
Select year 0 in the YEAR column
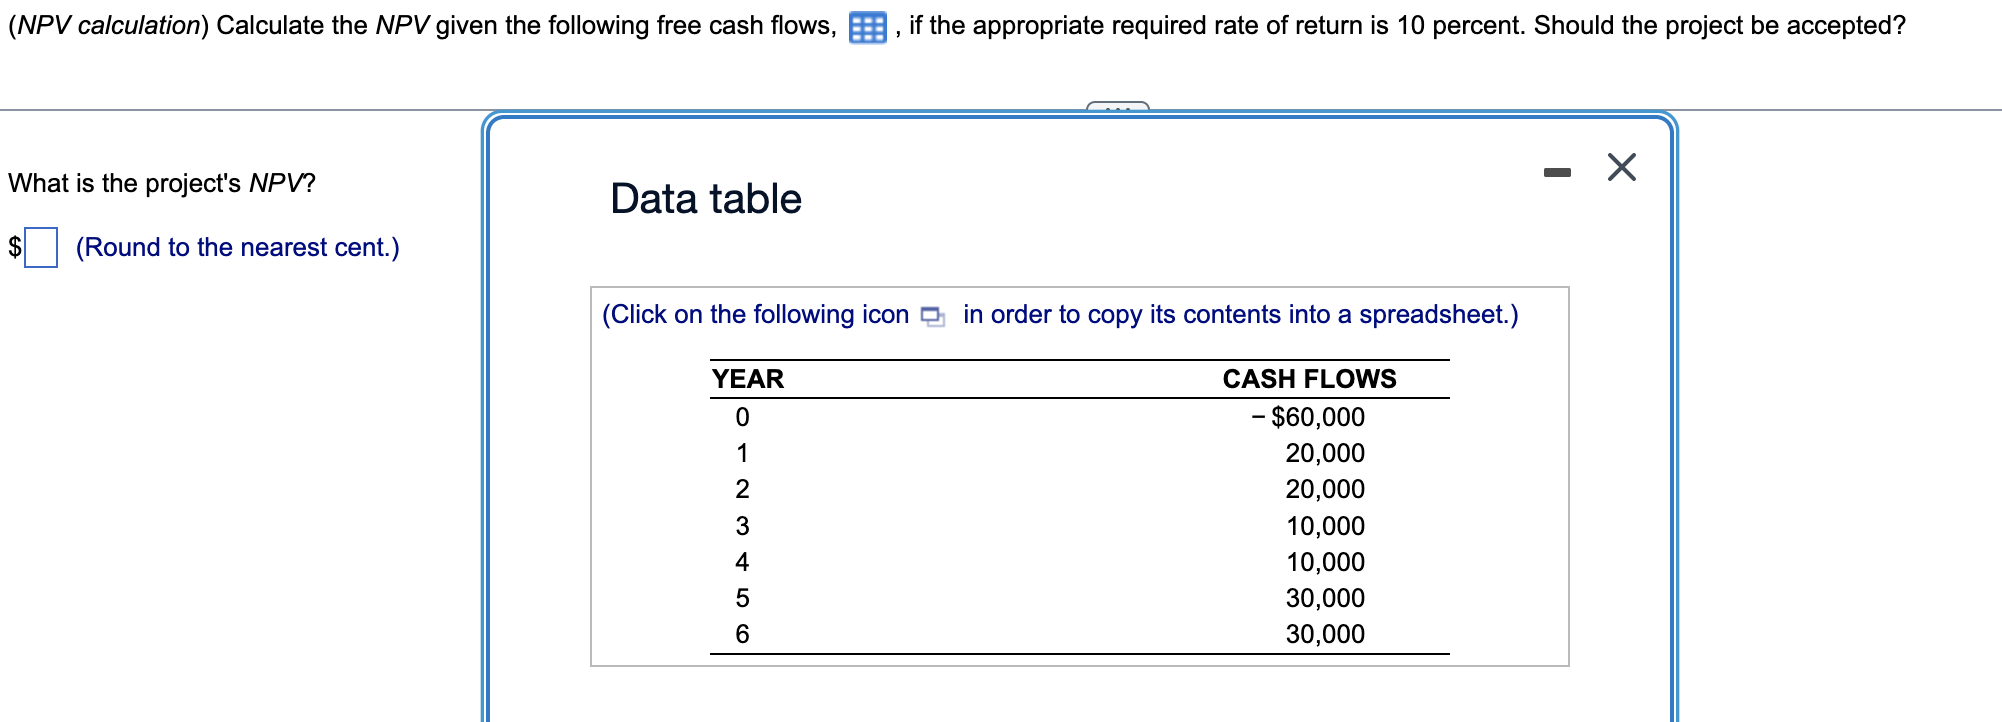tap(742, 417)
